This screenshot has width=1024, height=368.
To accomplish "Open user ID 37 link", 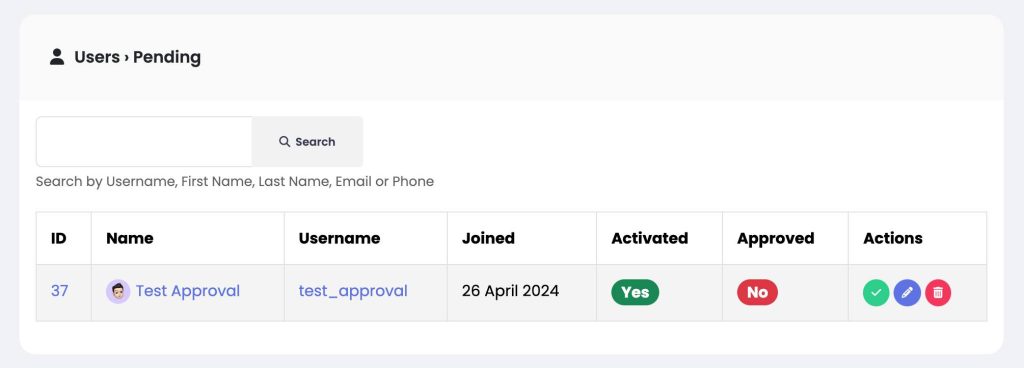I will (x=59, y=291).
